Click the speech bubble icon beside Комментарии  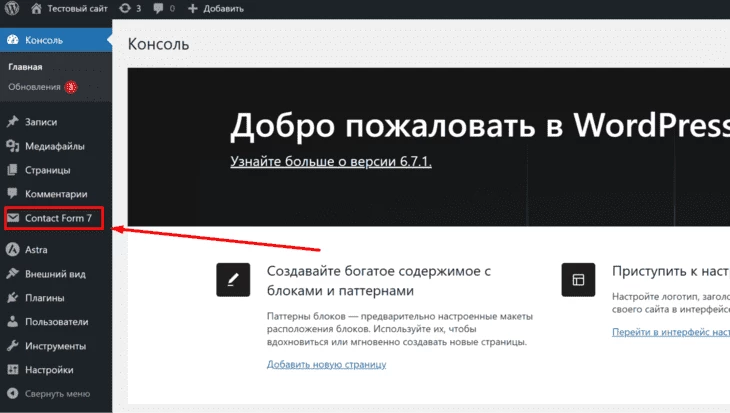[13, 194]
